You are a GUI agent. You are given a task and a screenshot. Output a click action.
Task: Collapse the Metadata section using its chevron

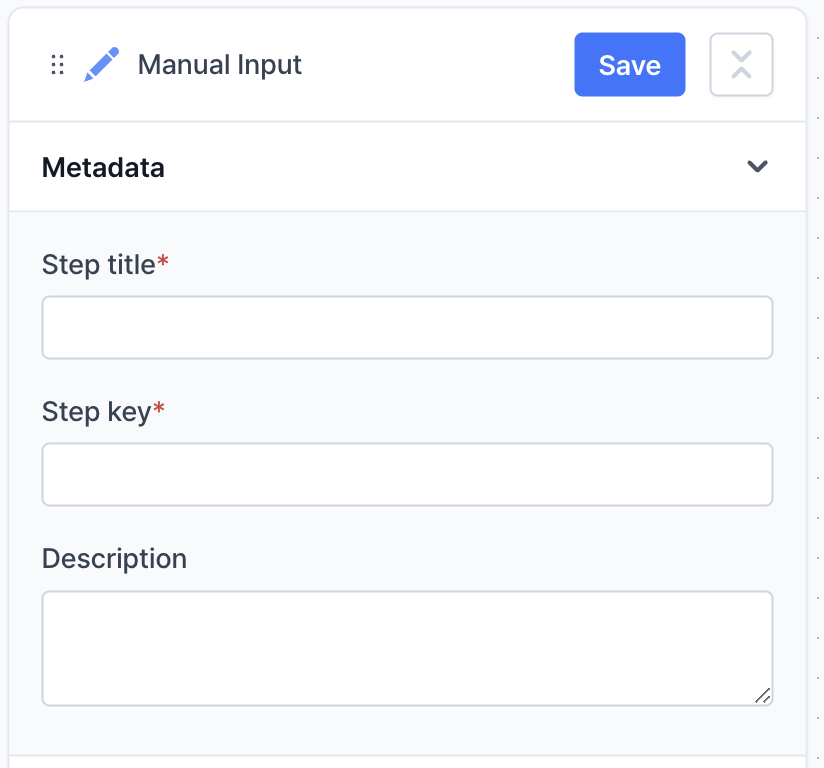coord(757,167)
